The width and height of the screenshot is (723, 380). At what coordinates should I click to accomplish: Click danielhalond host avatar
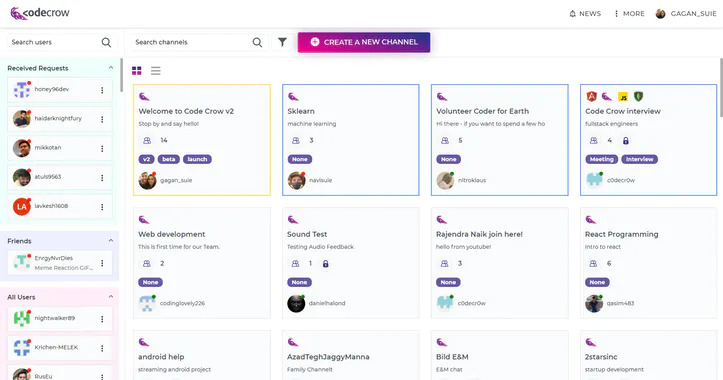(x=296, y=303)
